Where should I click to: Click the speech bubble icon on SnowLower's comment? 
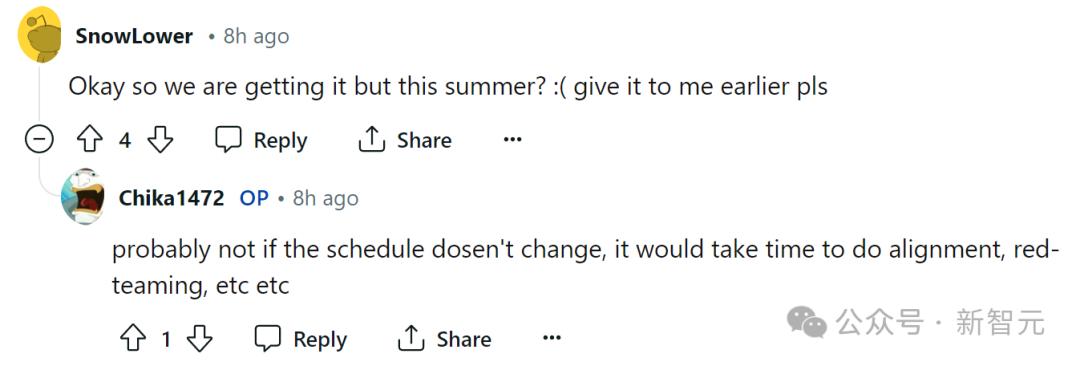click(228, 140)
